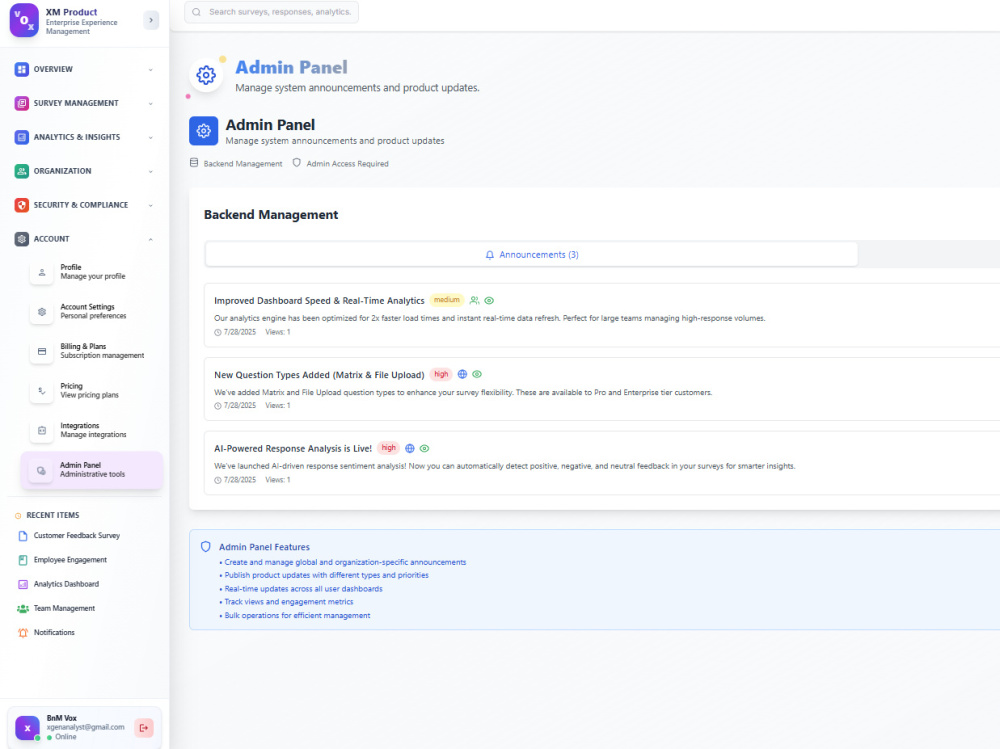Open Analytics Dashboard recent item

pos(66,584)
